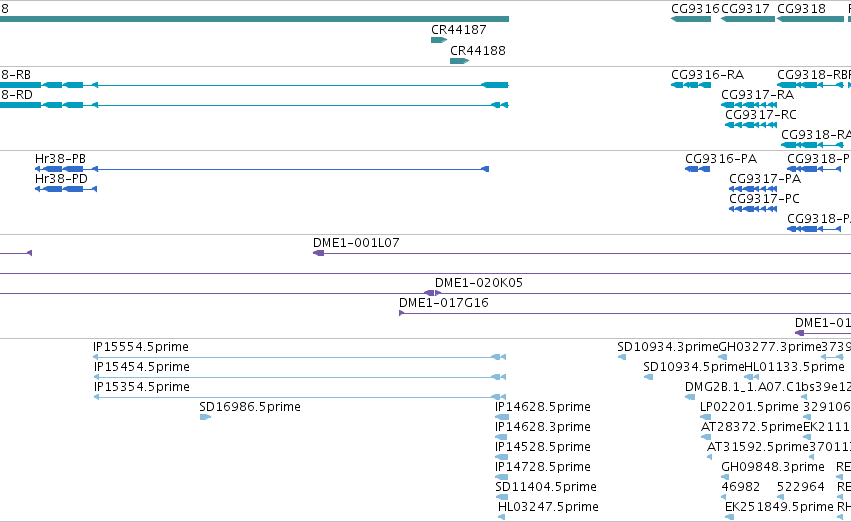The width and height of the screenshot is (851, 522).
Task: Click the CG9318 gene label
Action: 801,9
